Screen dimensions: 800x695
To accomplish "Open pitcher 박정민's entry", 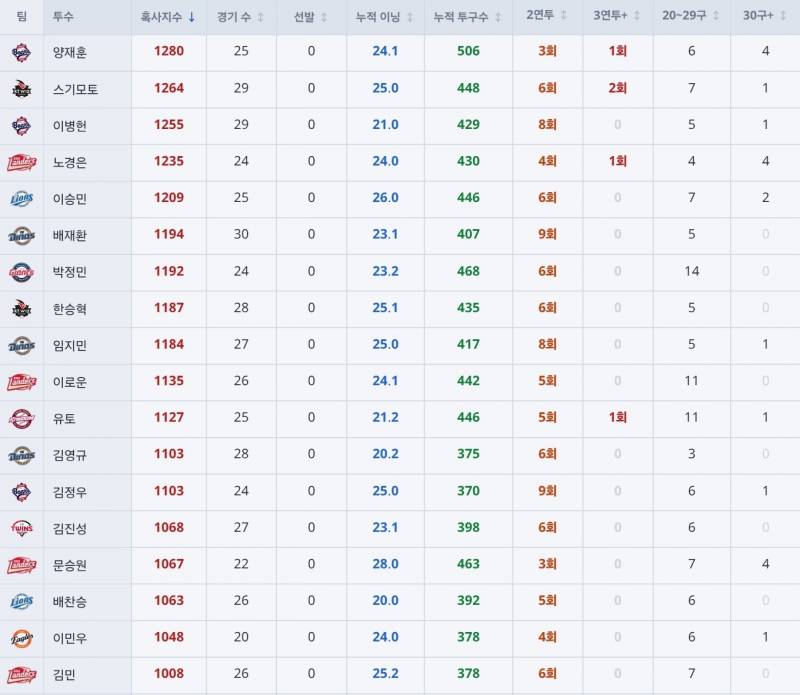I will coord(70,272).
